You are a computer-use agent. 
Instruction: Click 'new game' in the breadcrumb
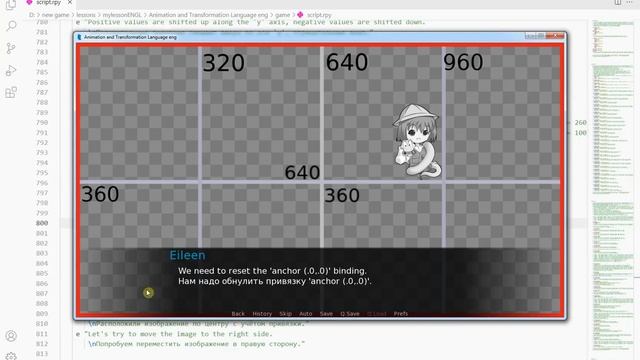click(56, 15)
